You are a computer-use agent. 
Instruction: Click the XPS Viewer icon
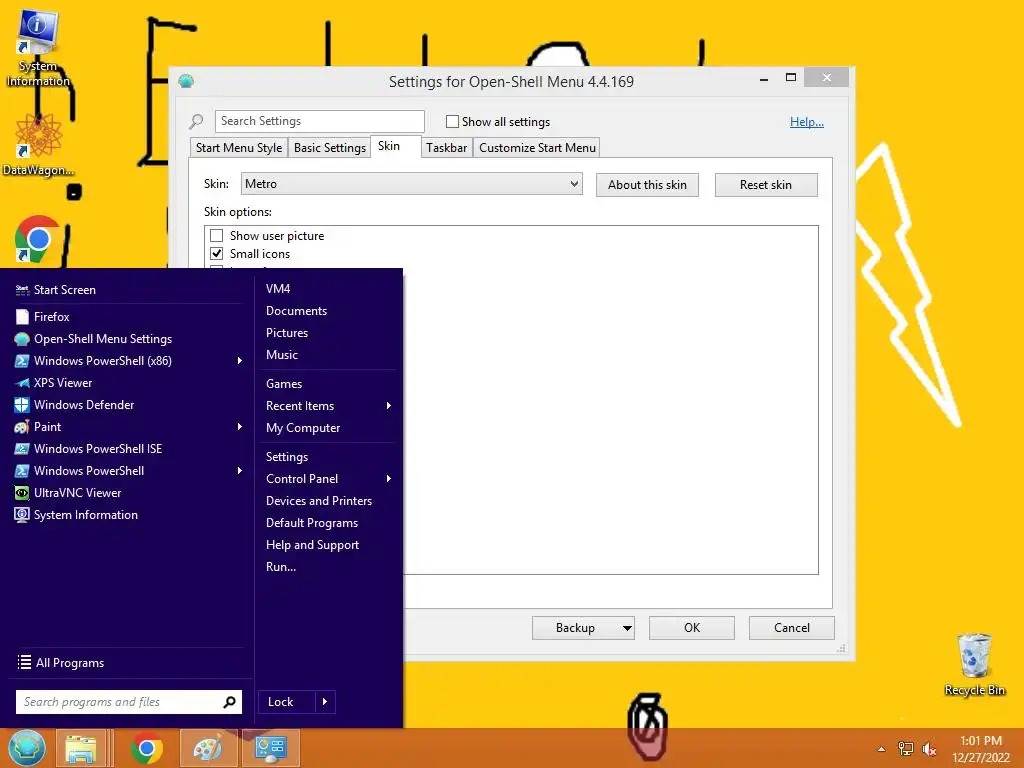(22, 383)
